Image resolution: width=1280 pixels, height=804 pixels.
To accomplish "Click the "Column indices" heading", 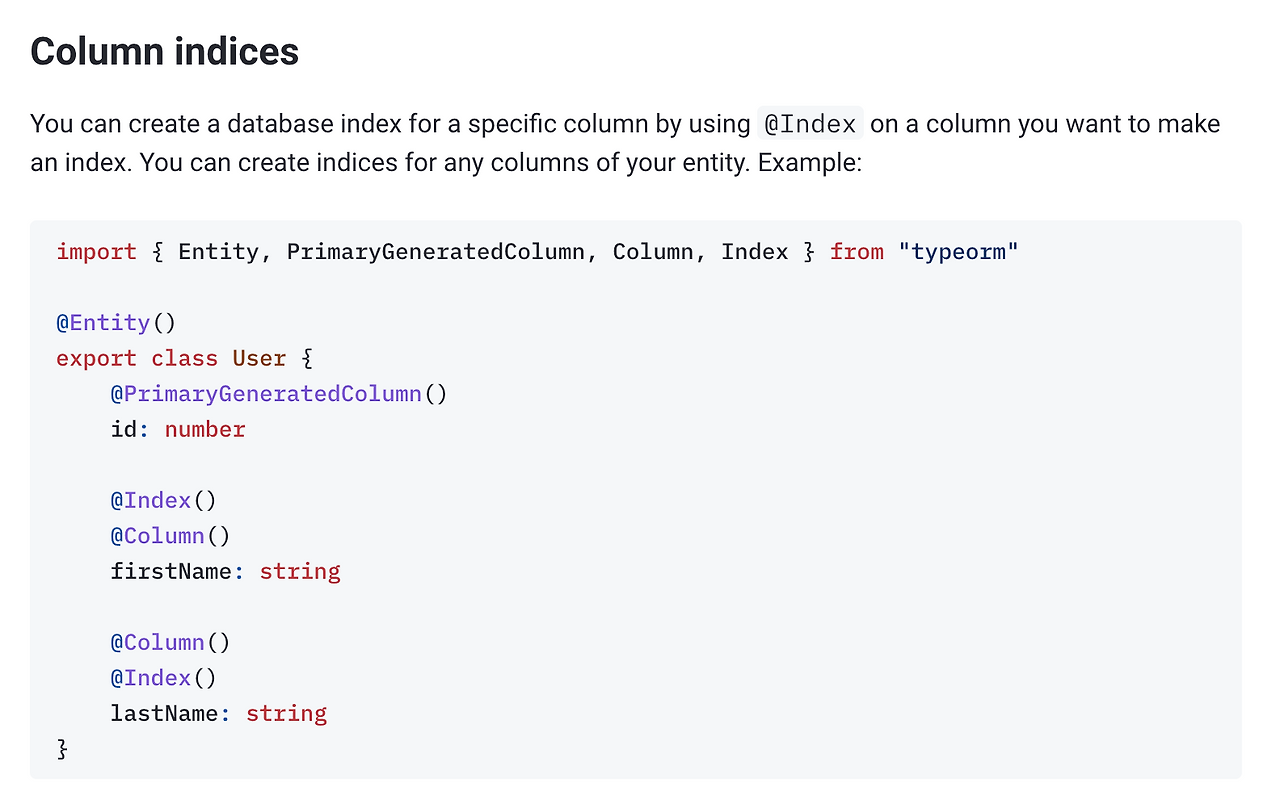I will tap(165, 52).
